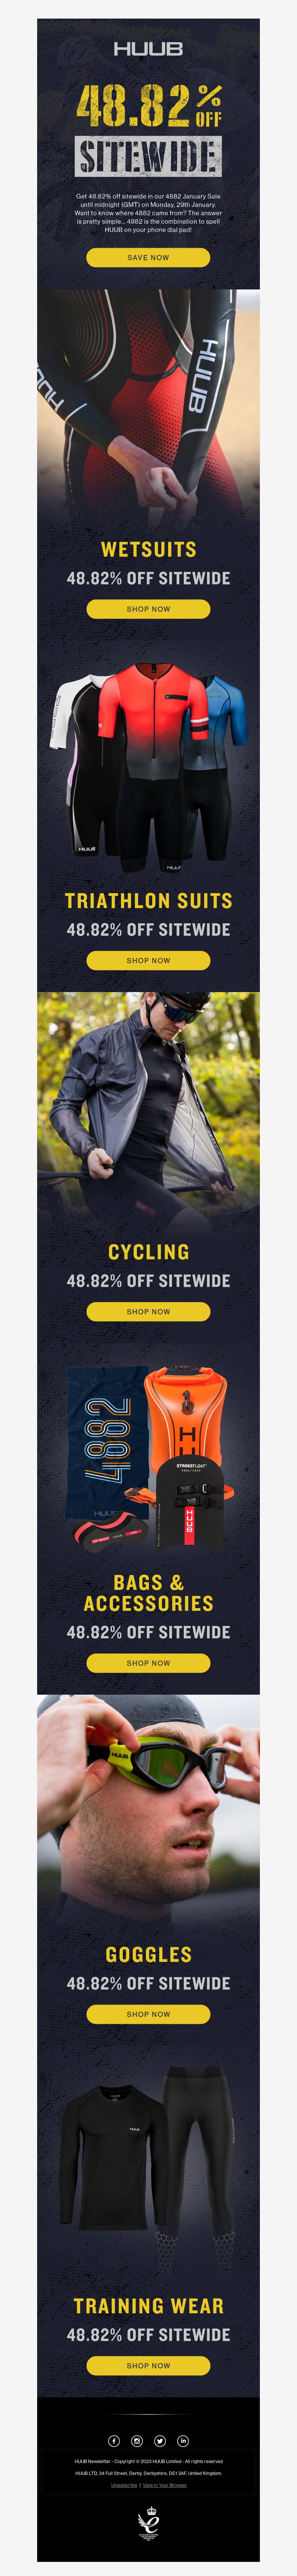Click SHOP NOW under Cycling
The height and width of the screenshot is (2576, 297).
[x=148, y=1311]
